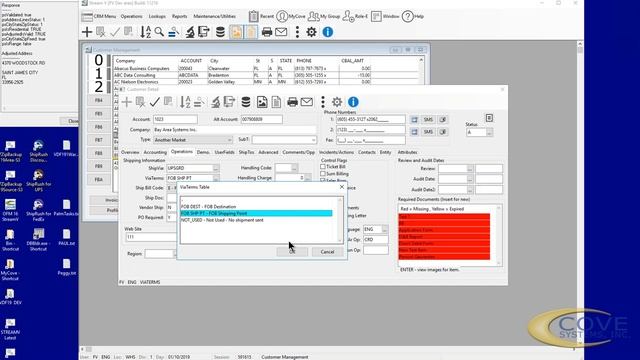Click the gear icon in Customer Detail toolbar
Screen dimensions: 640x360
point(337,102)
